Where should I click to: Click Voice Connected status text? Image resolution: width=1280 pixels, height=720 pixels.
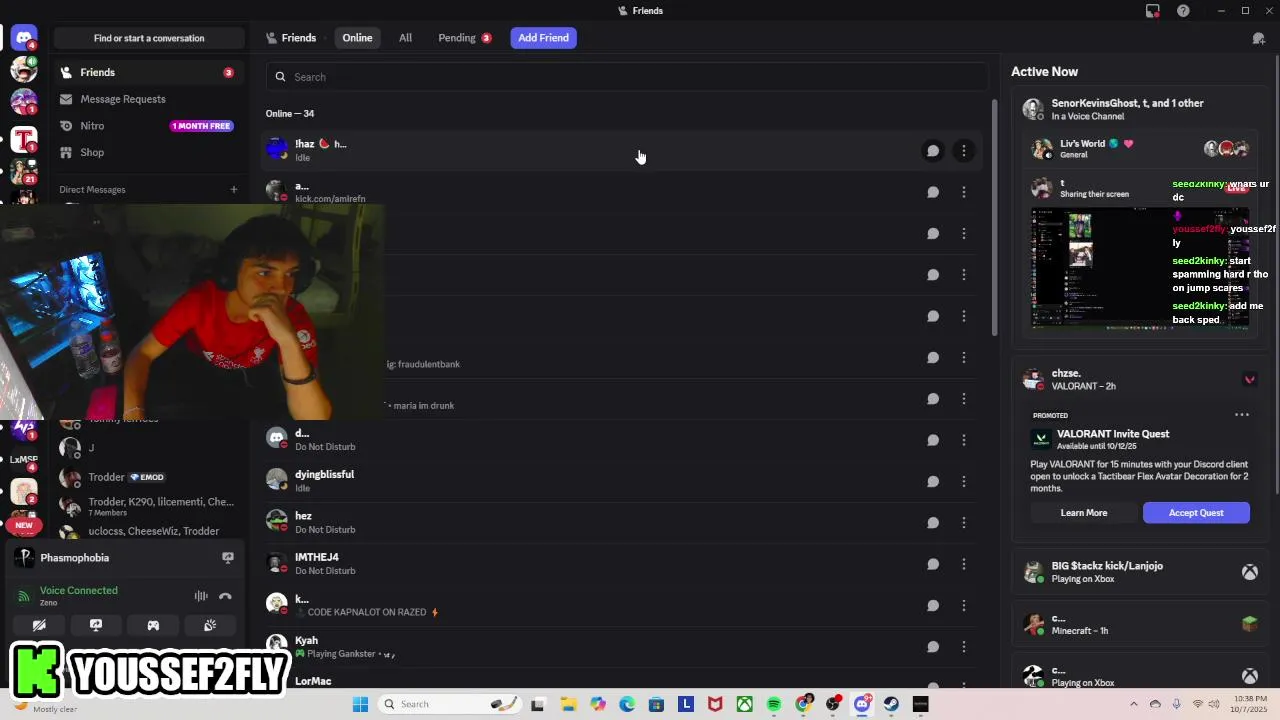click(79, 590)
